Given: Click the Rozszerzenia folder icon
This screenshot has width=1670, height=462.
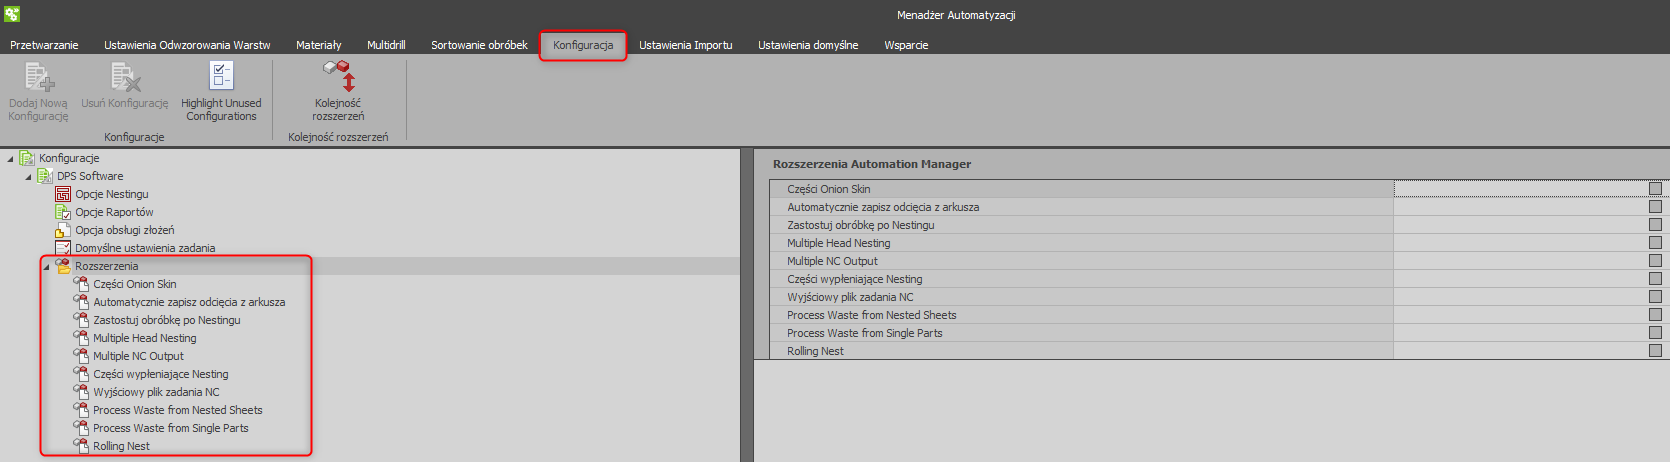Looking at the screenshot, I should [x=63, y=266].
